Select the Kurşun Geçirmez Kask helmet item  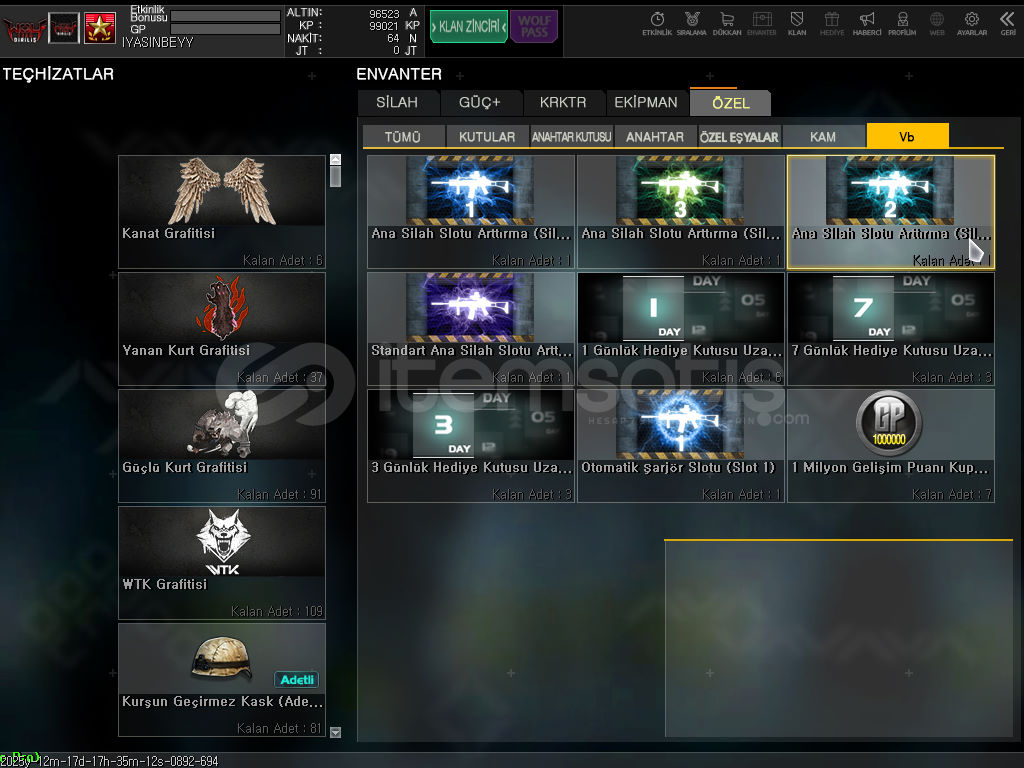[x=221, y=679]
